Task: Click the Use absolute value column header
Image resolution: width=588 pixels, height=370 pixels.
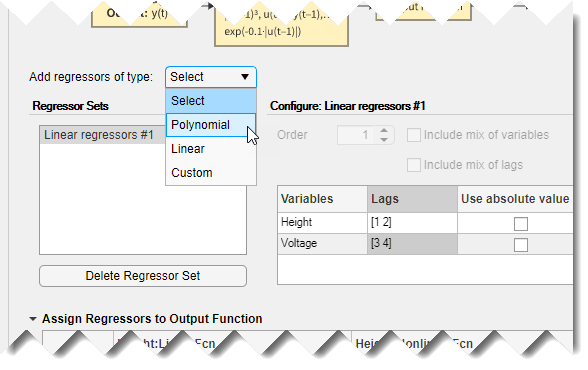Action: click(x=515, y=199)
